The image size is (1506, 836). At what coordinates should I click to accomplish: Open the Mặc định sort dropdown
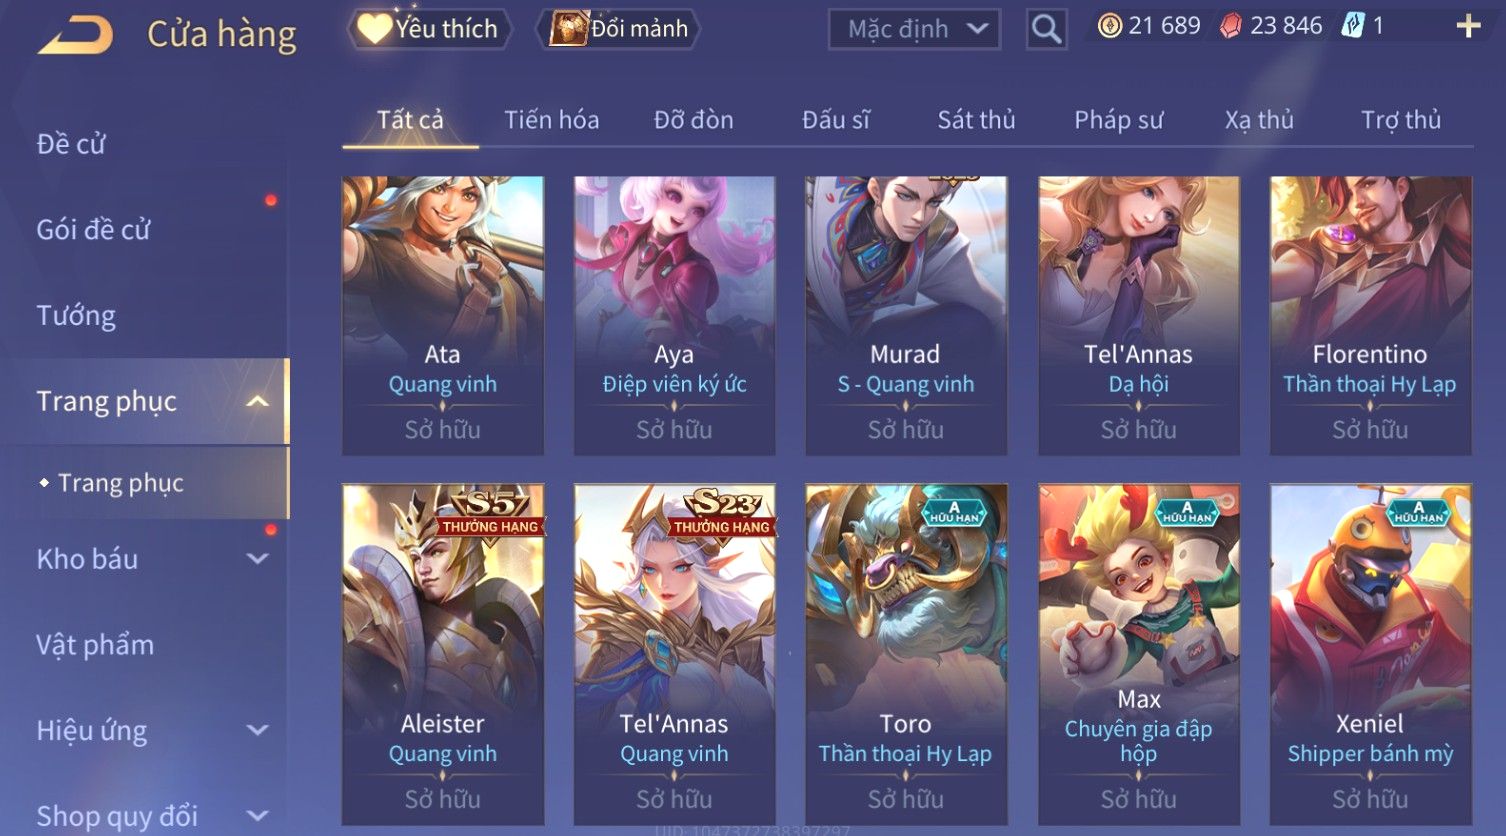coord(915,29)
